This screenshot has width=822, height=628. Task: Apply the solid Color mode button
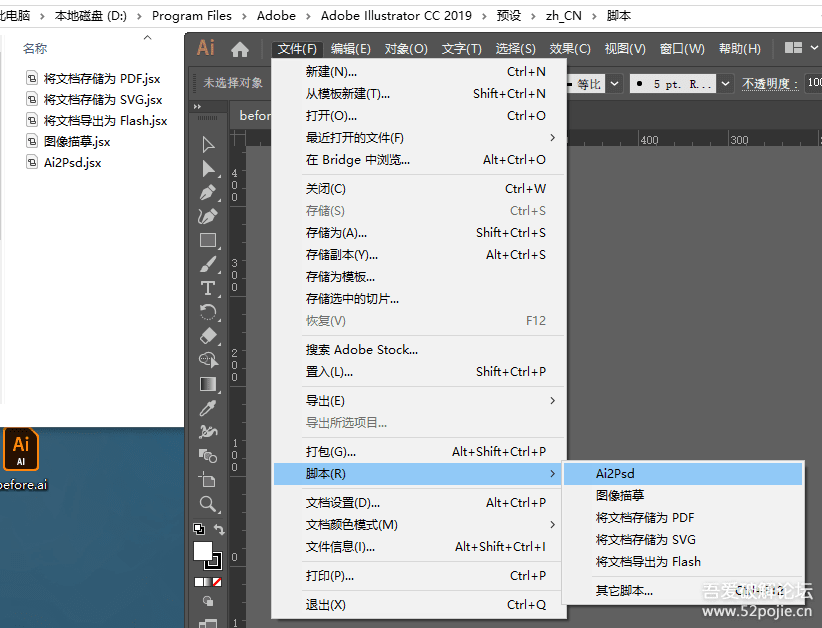coord(199,582)
